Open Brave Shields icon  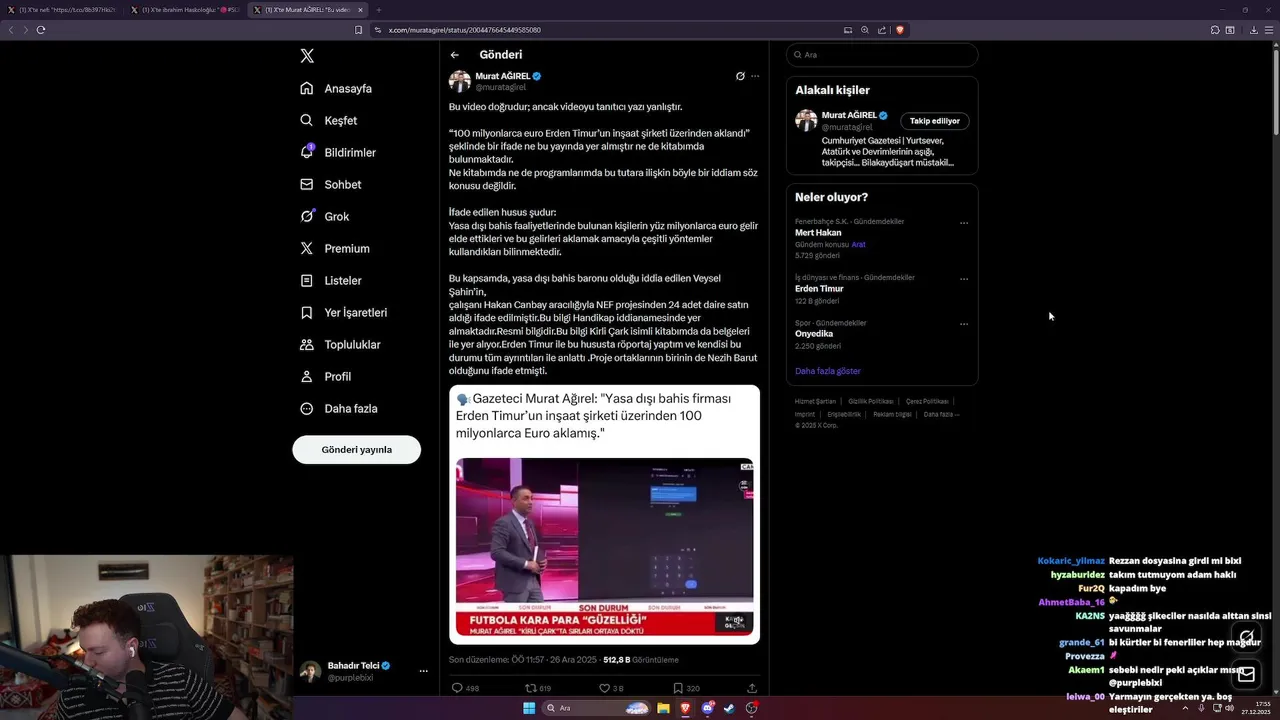(900, 30)
